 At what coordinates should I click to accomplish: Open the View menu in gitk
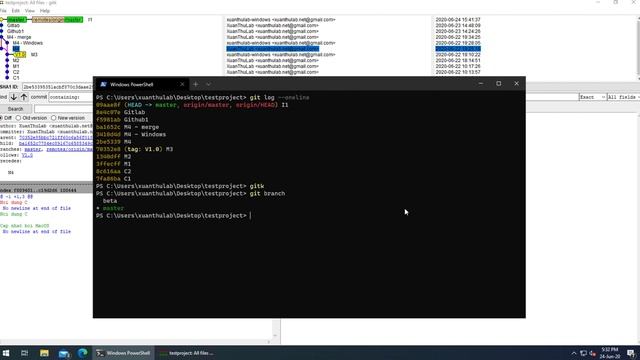[x=30, y=11]
